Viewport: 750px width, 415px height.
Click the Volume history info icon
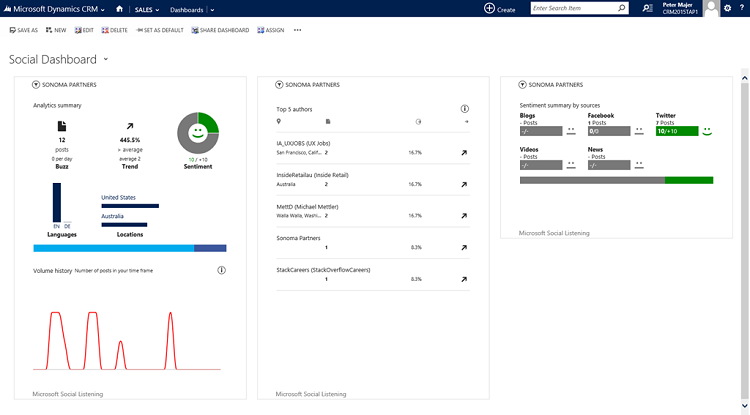pyautogui.click(x=221, y=270)
